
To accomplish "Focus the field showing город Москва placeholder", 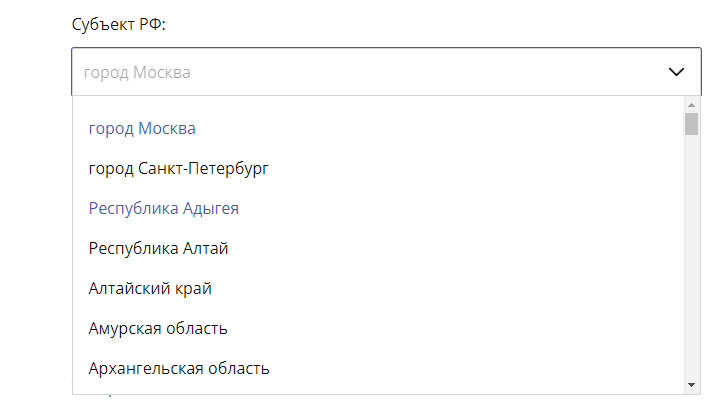I will click(360, 72).
